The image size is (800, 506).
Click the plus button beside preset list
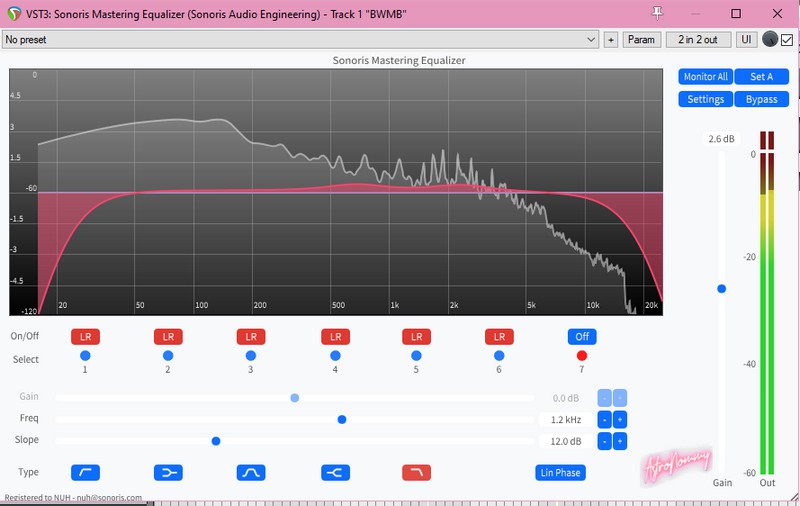tap(610, 40)
